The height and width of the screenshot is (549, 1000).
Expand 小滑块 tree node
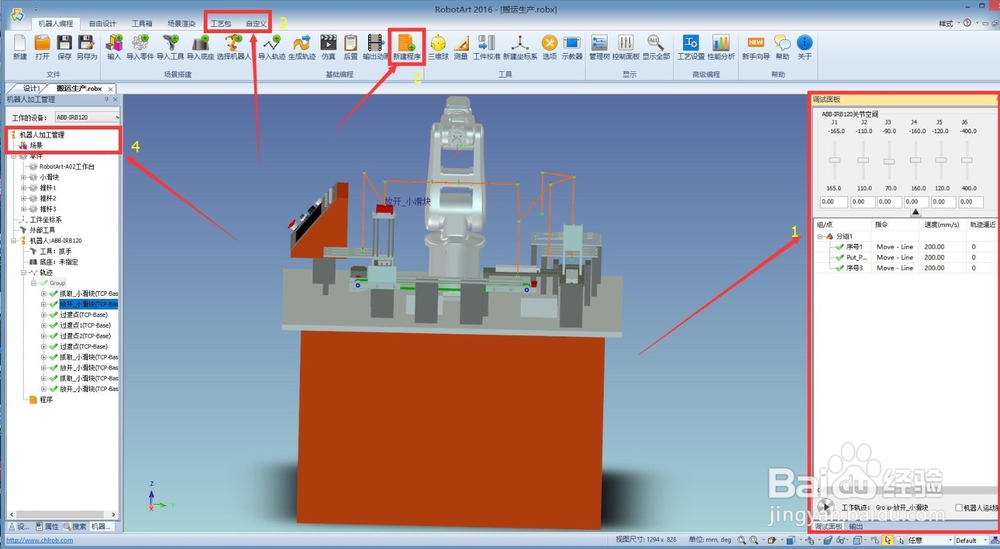pyautogui.click(x=24, y=177)
